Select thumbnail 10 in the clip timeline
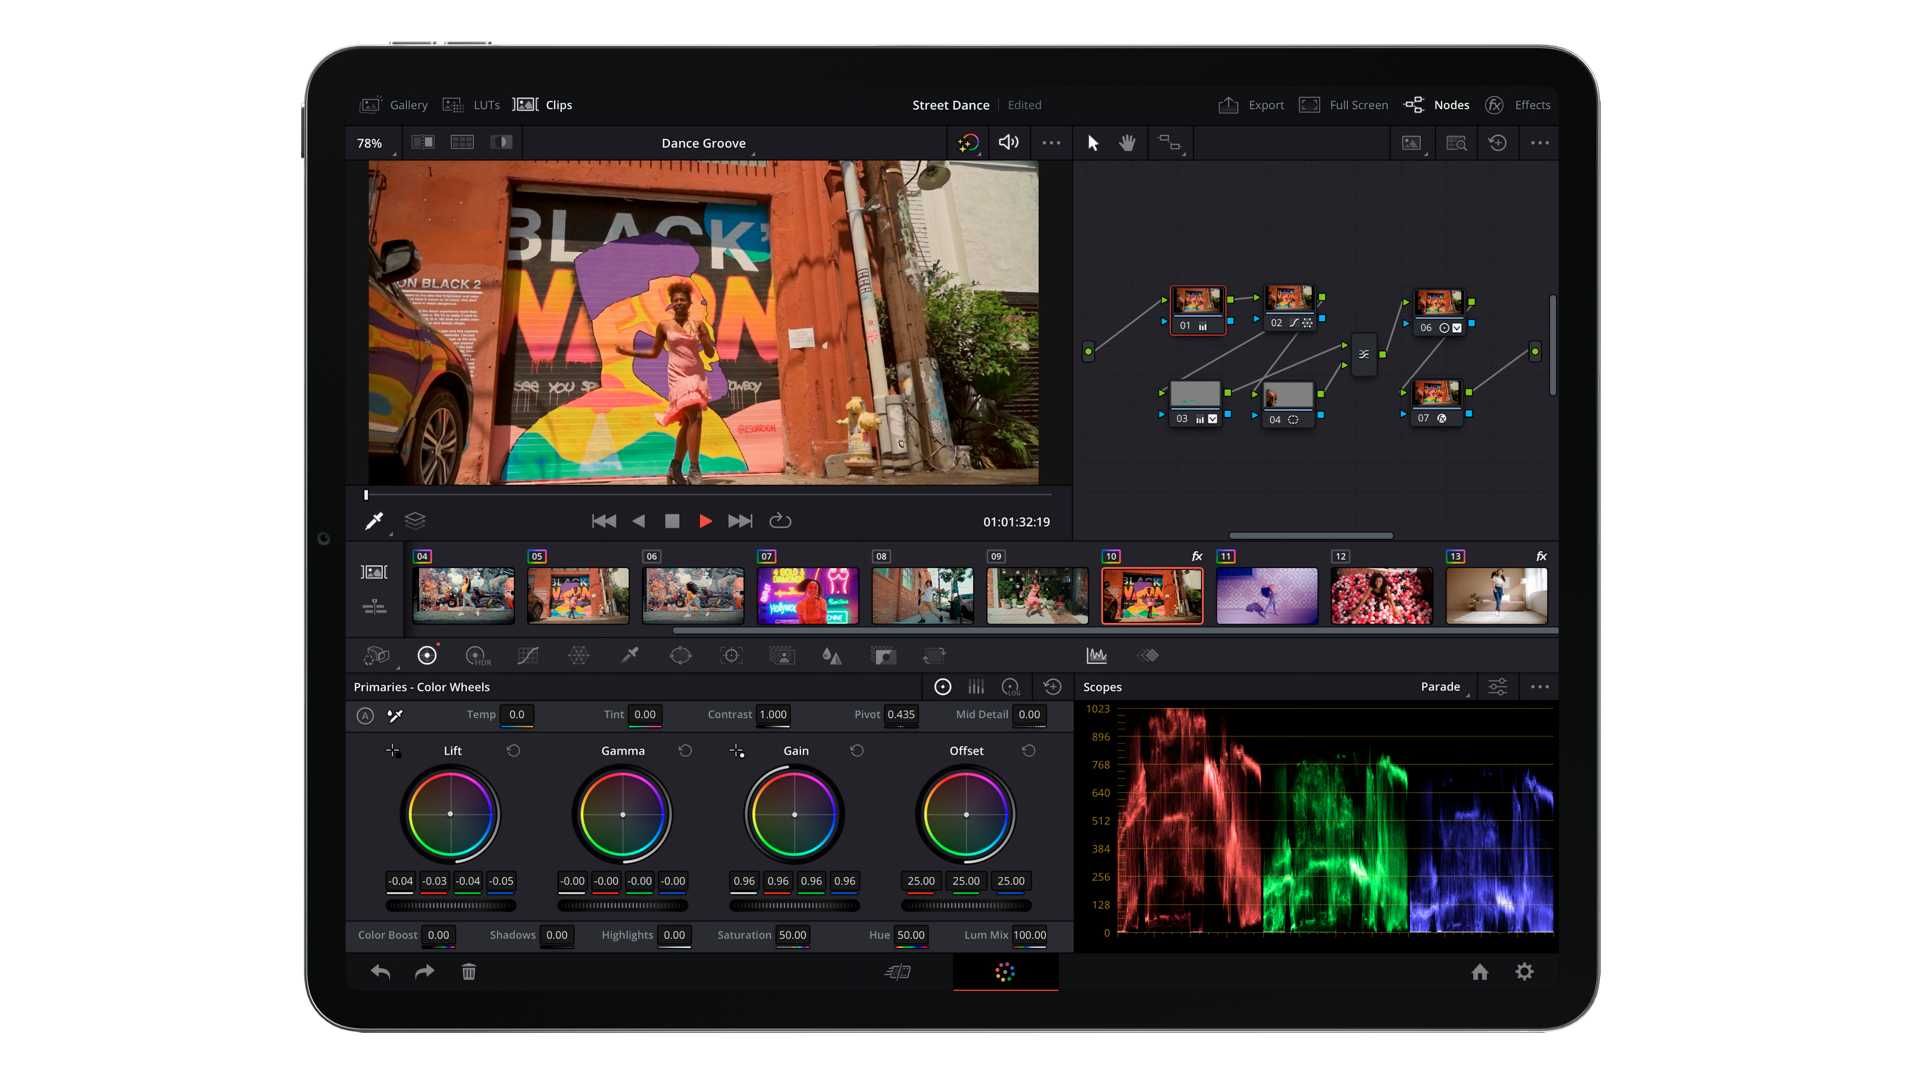 click(x=1152, y=595)
